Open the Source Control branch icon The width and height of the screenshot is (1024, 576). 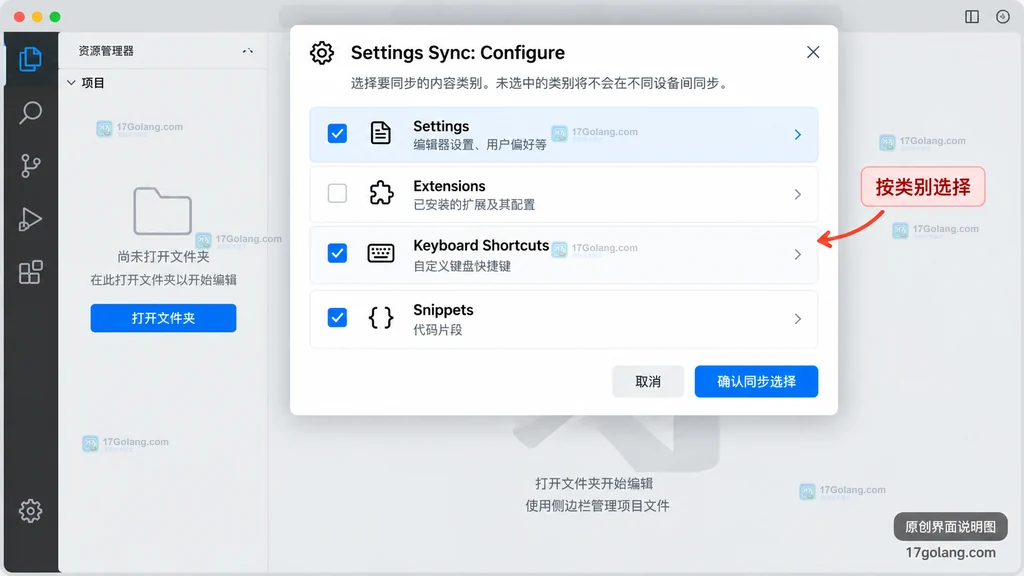[30, 166]
